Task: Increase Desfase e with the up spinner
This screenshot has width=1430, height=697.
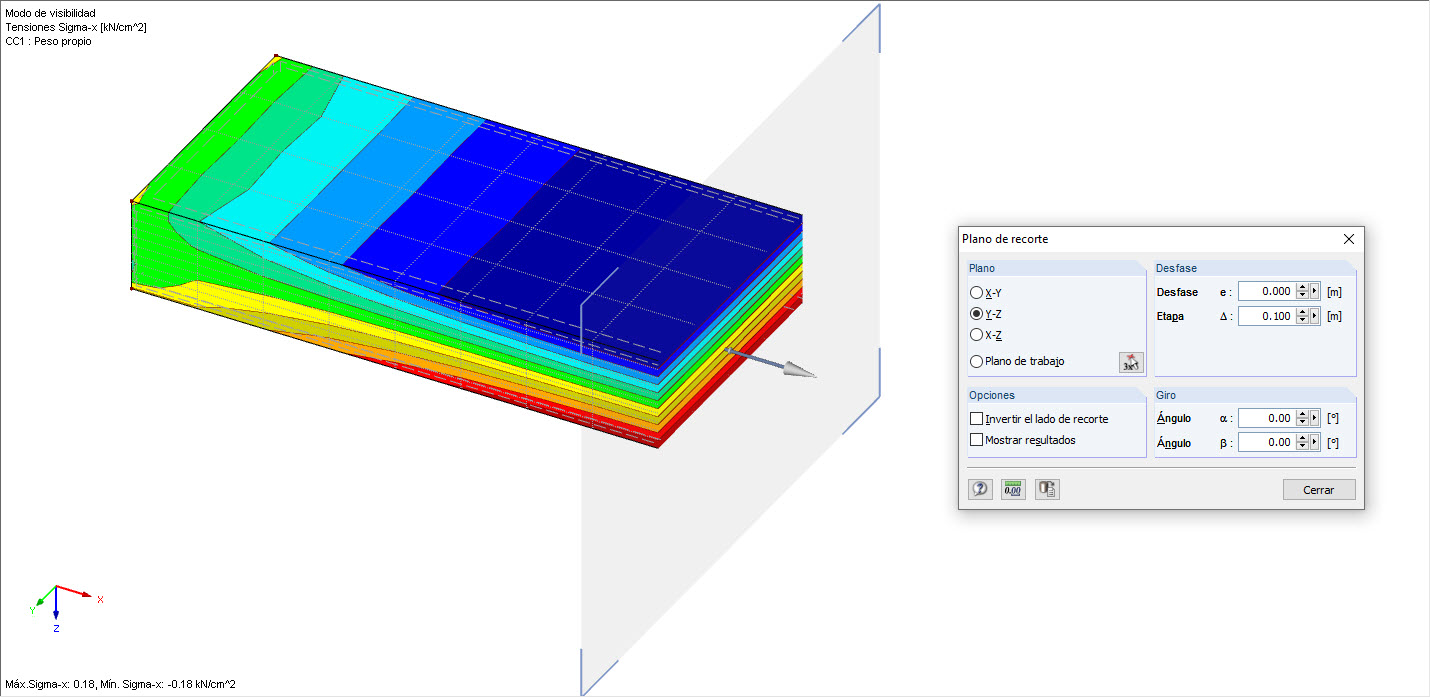Action: (x=1302, y=287)
